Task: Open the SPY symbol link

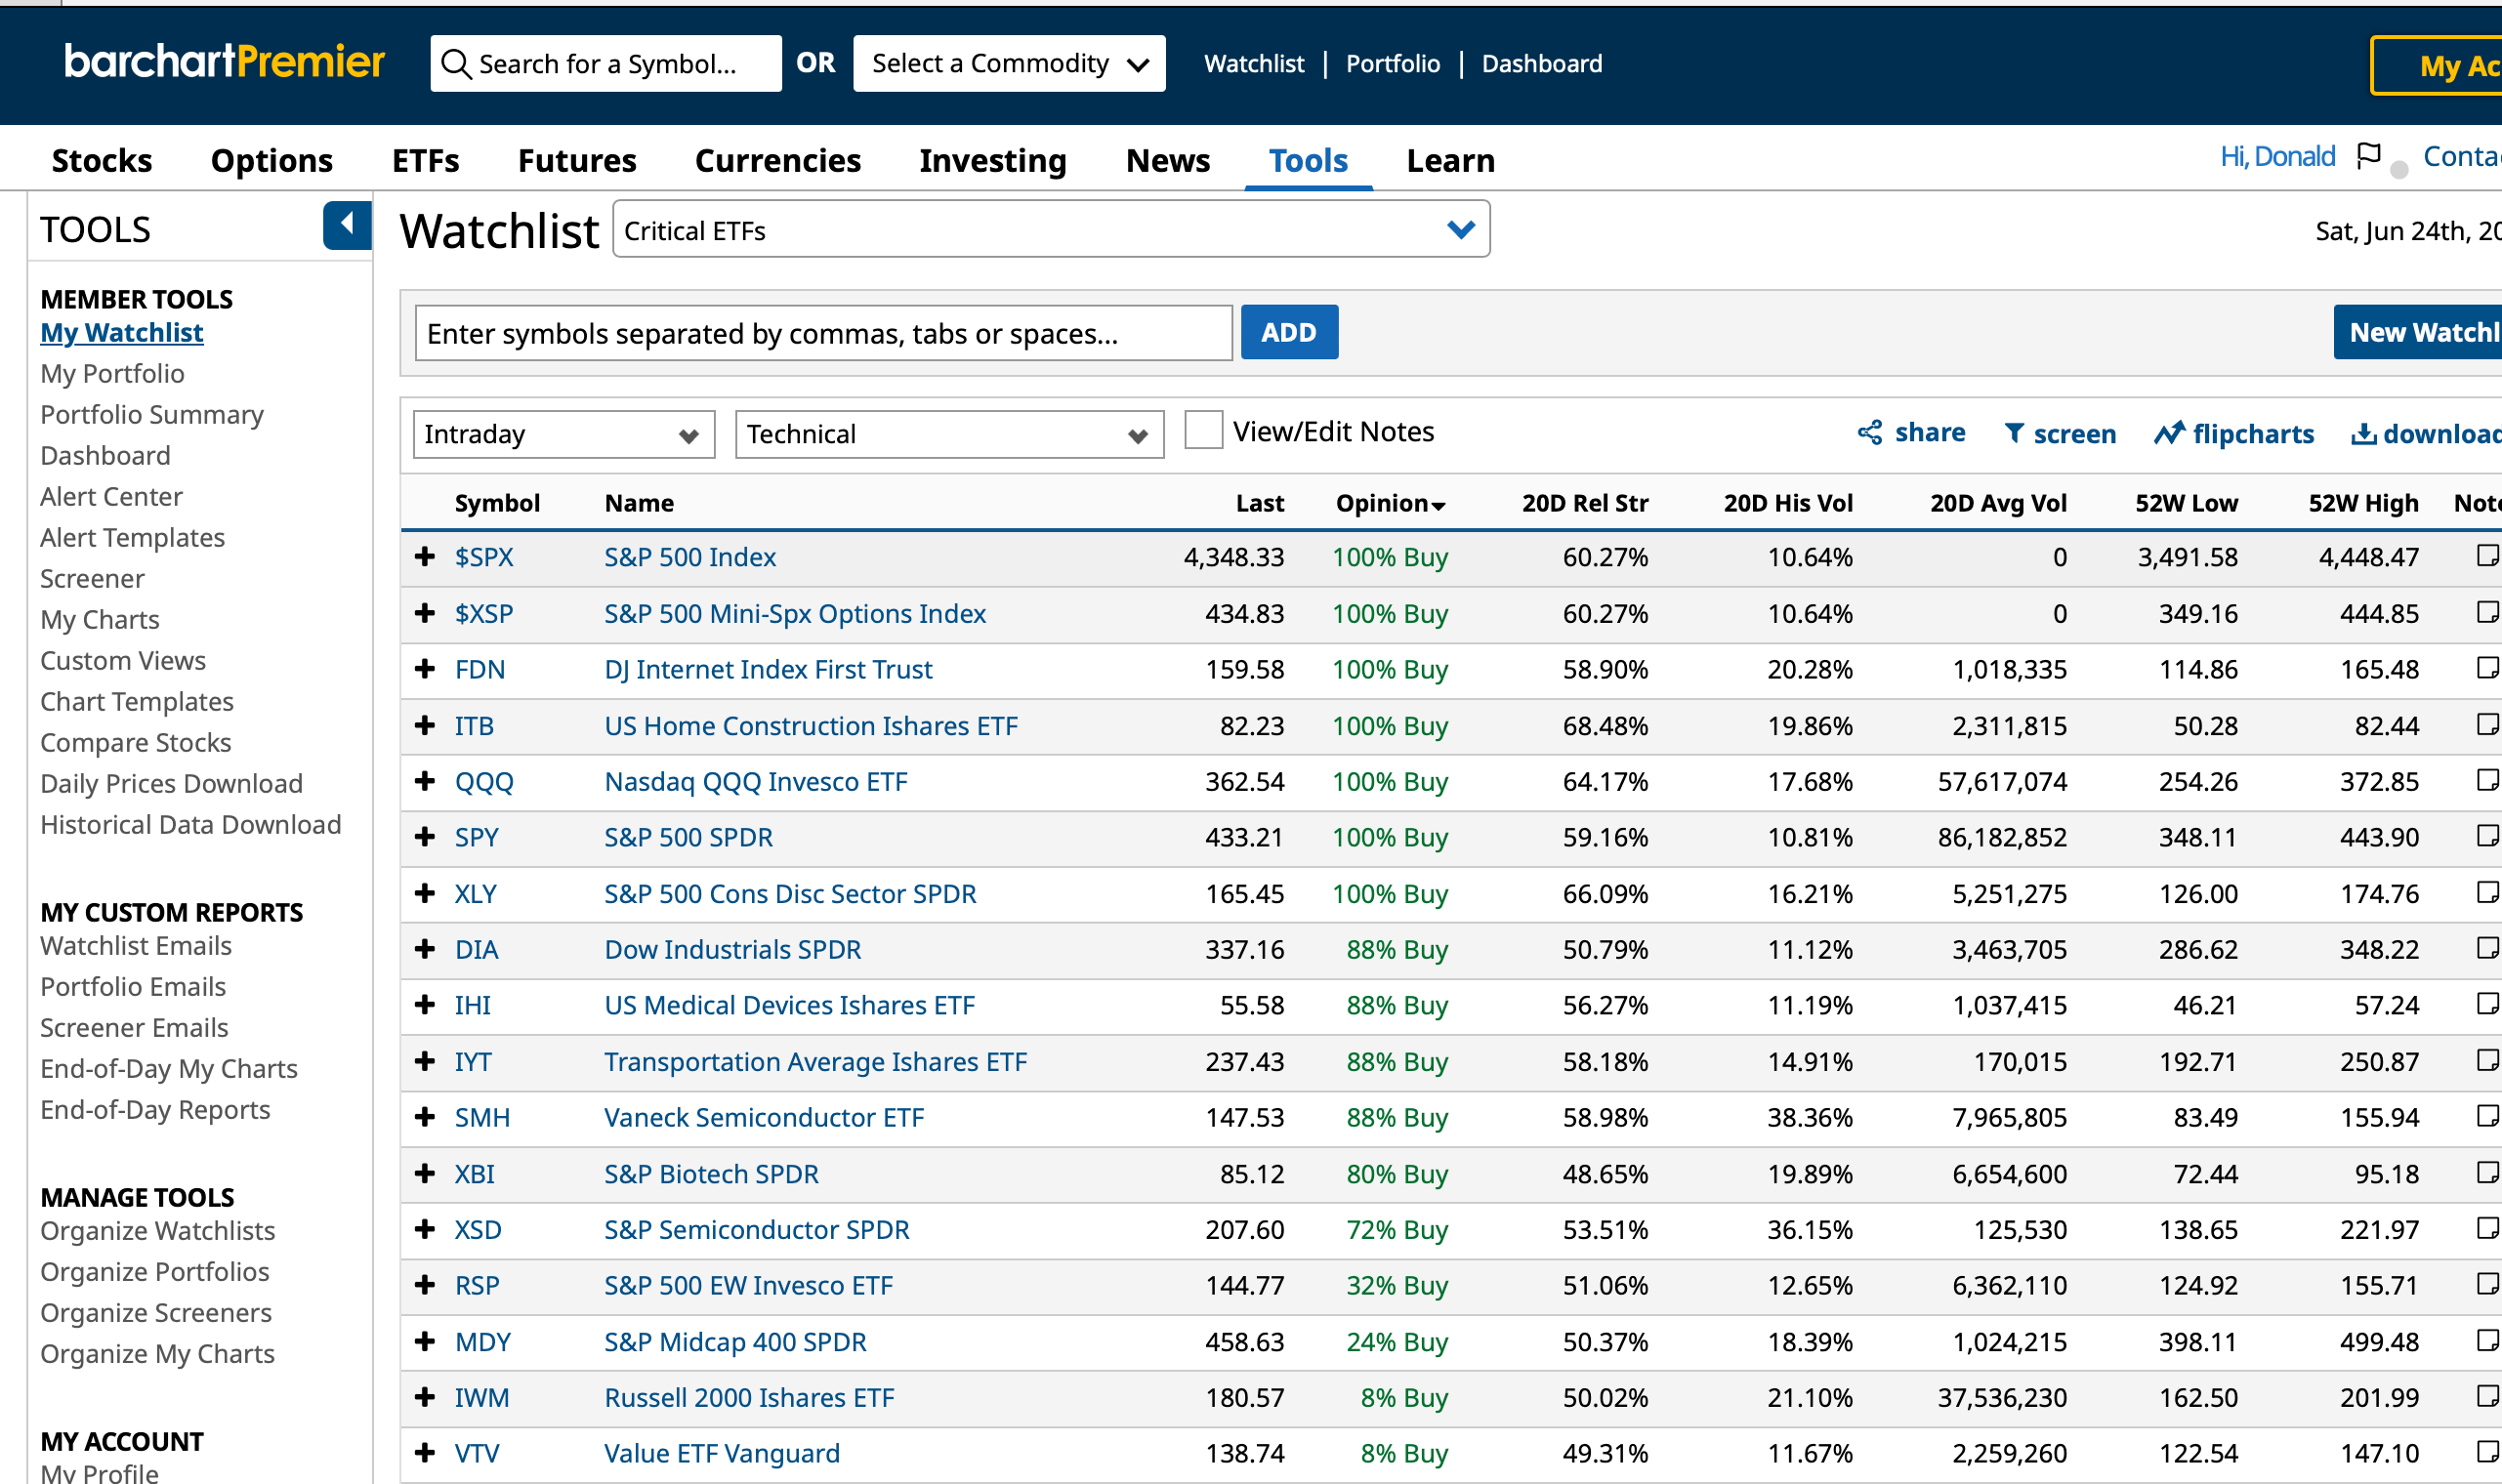Action: (x=476, y=837)
